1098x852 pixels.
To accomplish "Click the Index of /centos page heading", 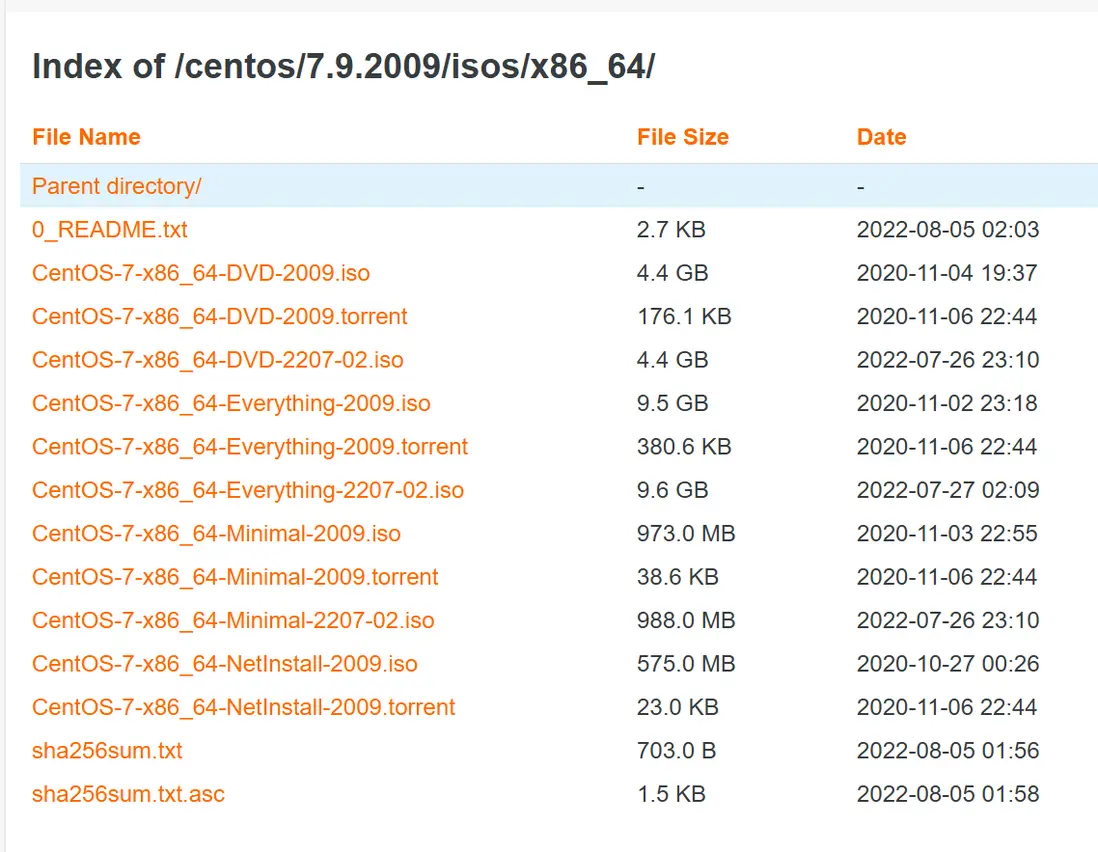I will pos(343,66).
